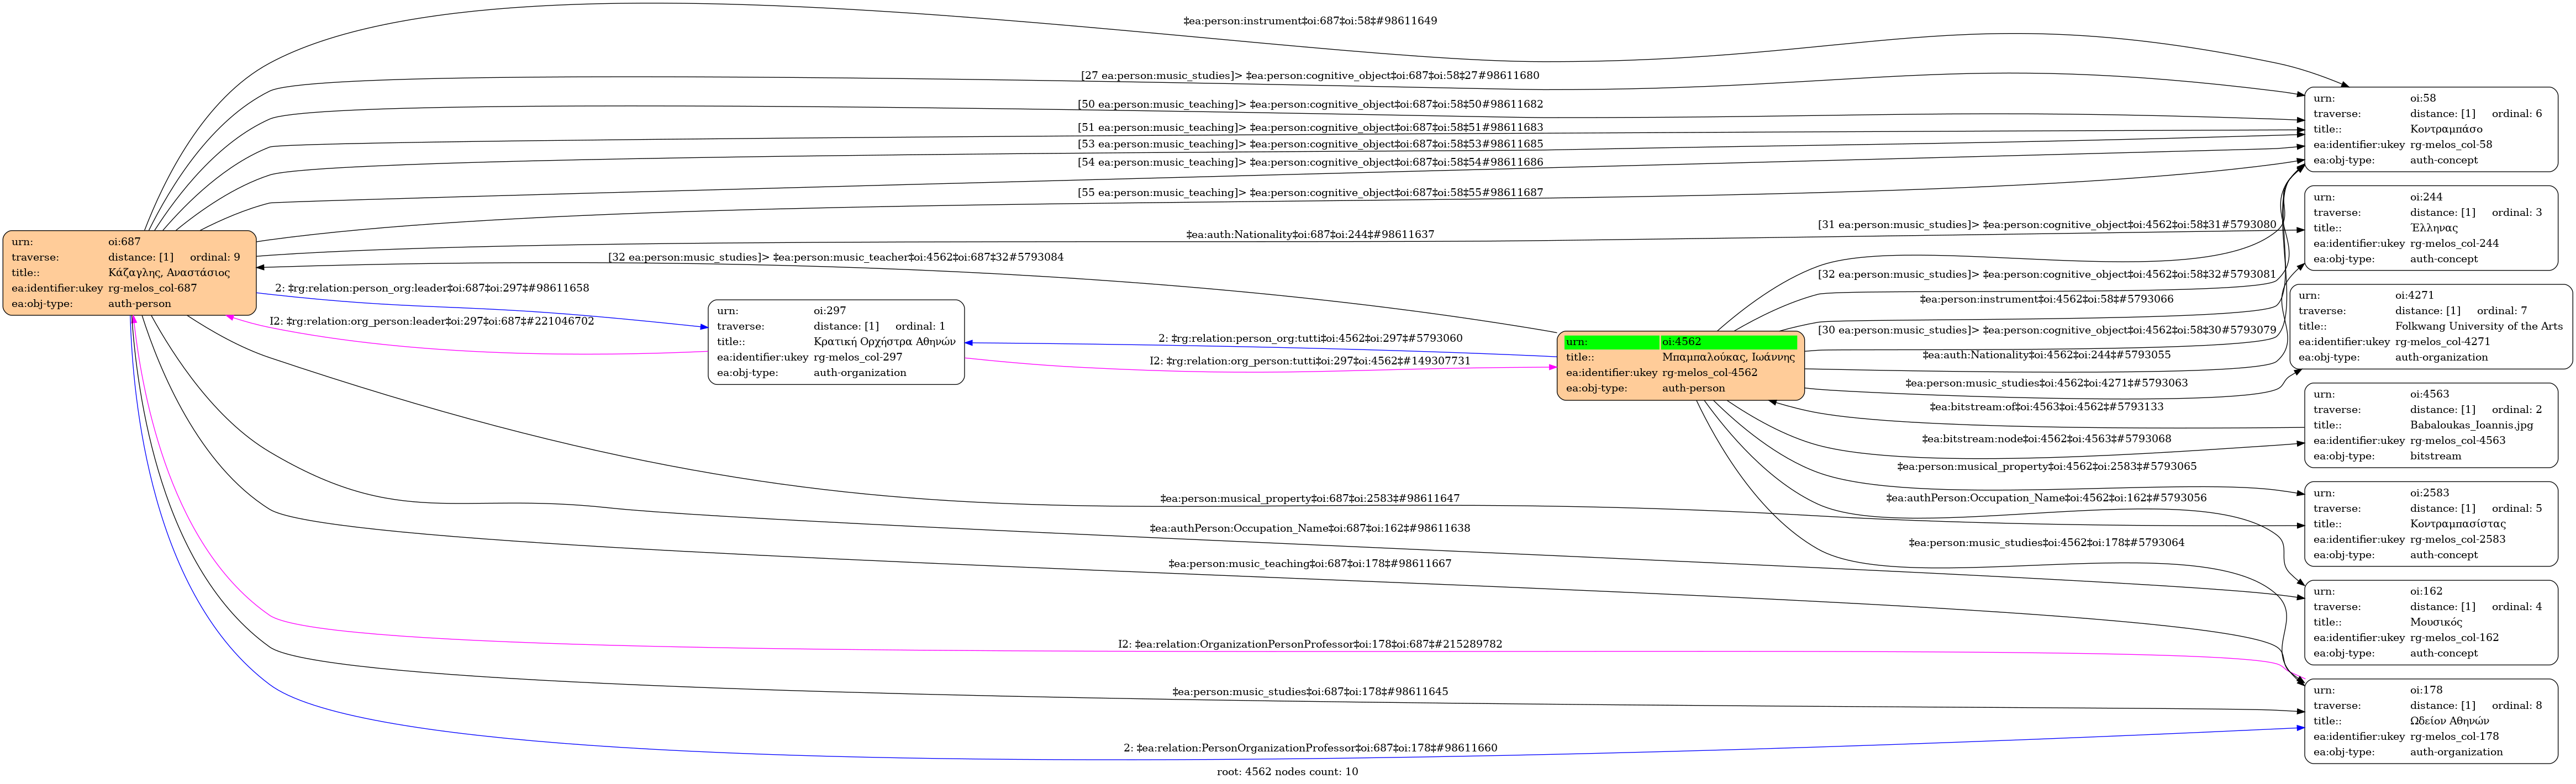Click the music_teacher oi:4562 to oi:687 label
The height and width of the screenshot is (784, 2576).
point(836,257)
